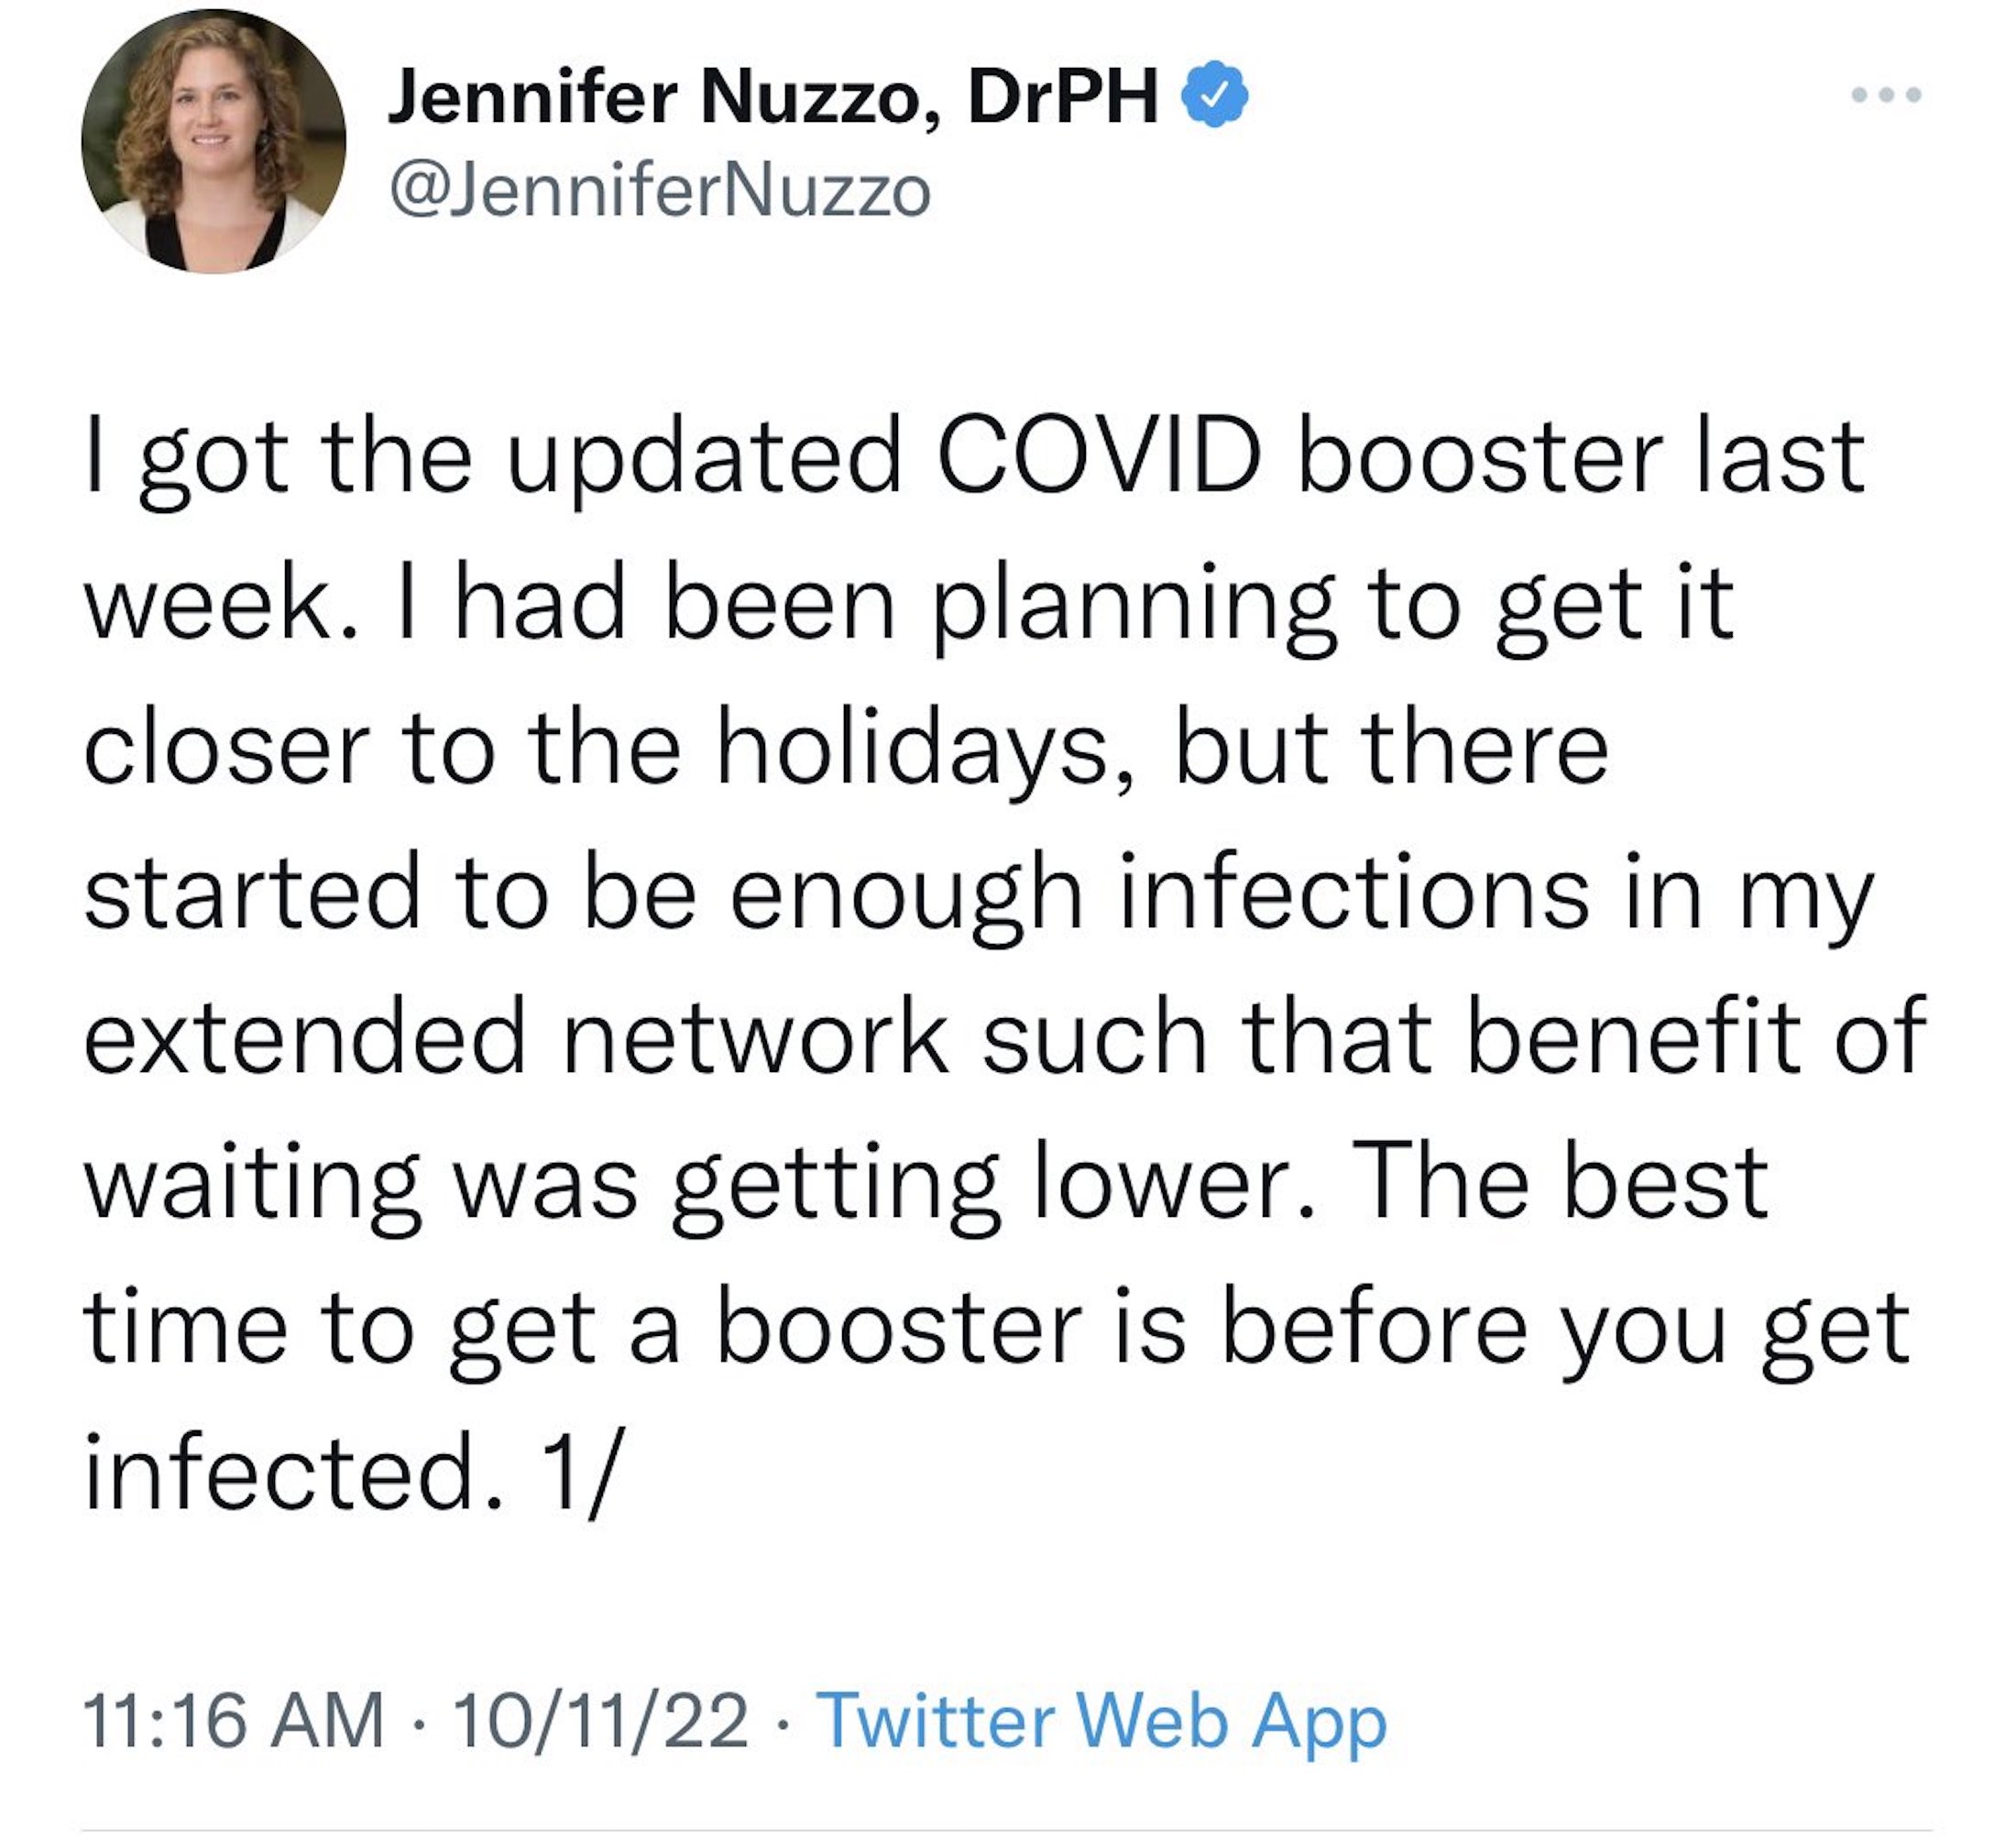Click the word waiting in the tweet
The height and width of the screenshot is (1840, 2016).
point(252,1185)
